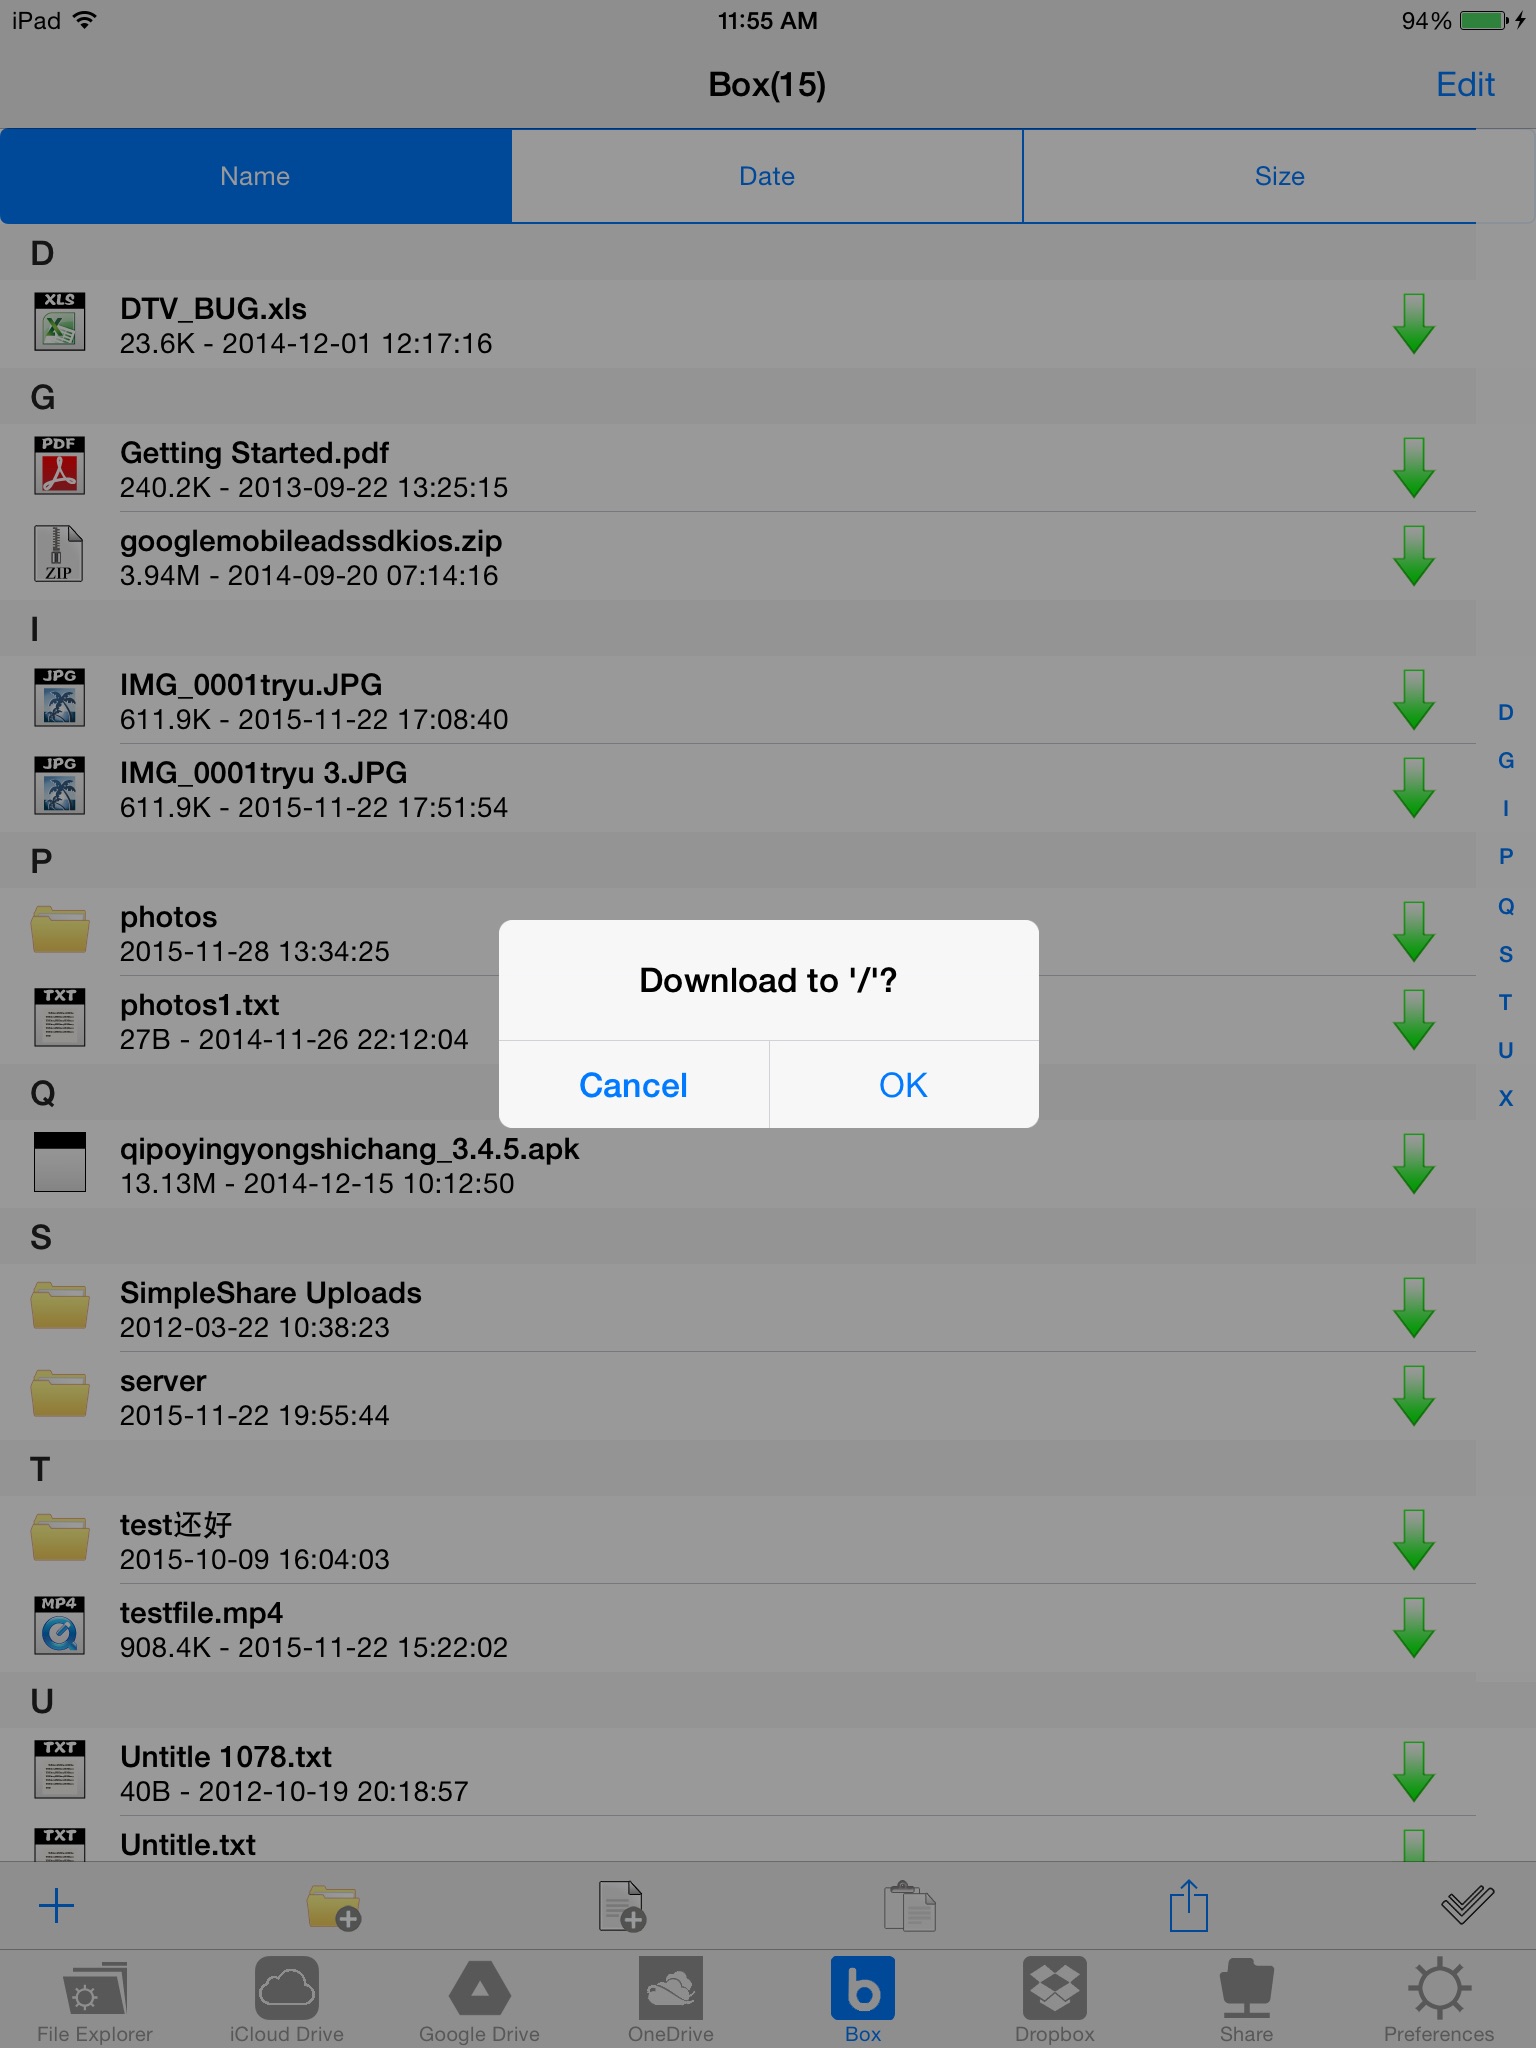
Task: Tap the green download arrow for DTV_BUG.xls
Action: click(1413, 323)
